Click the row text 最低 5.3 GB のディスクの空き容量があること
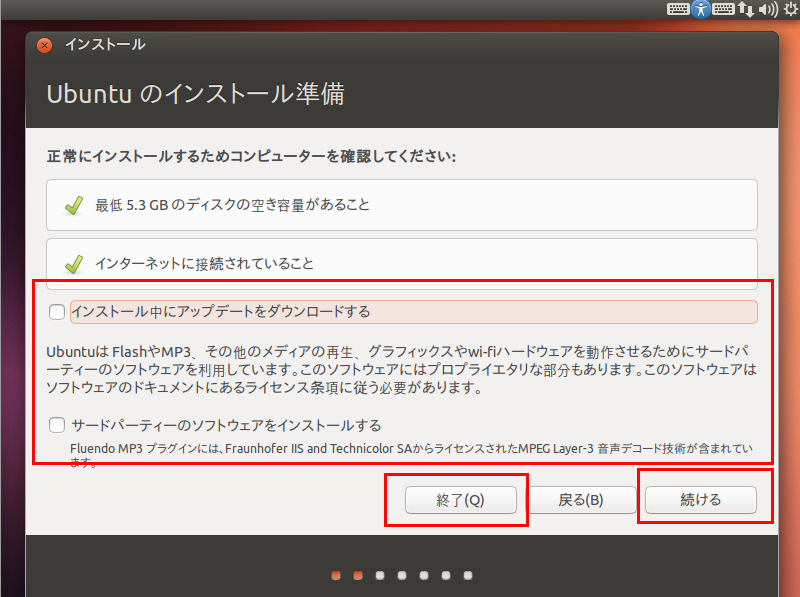Image resolution: width=800 pixels, height=597 pixels. [233, 205]
